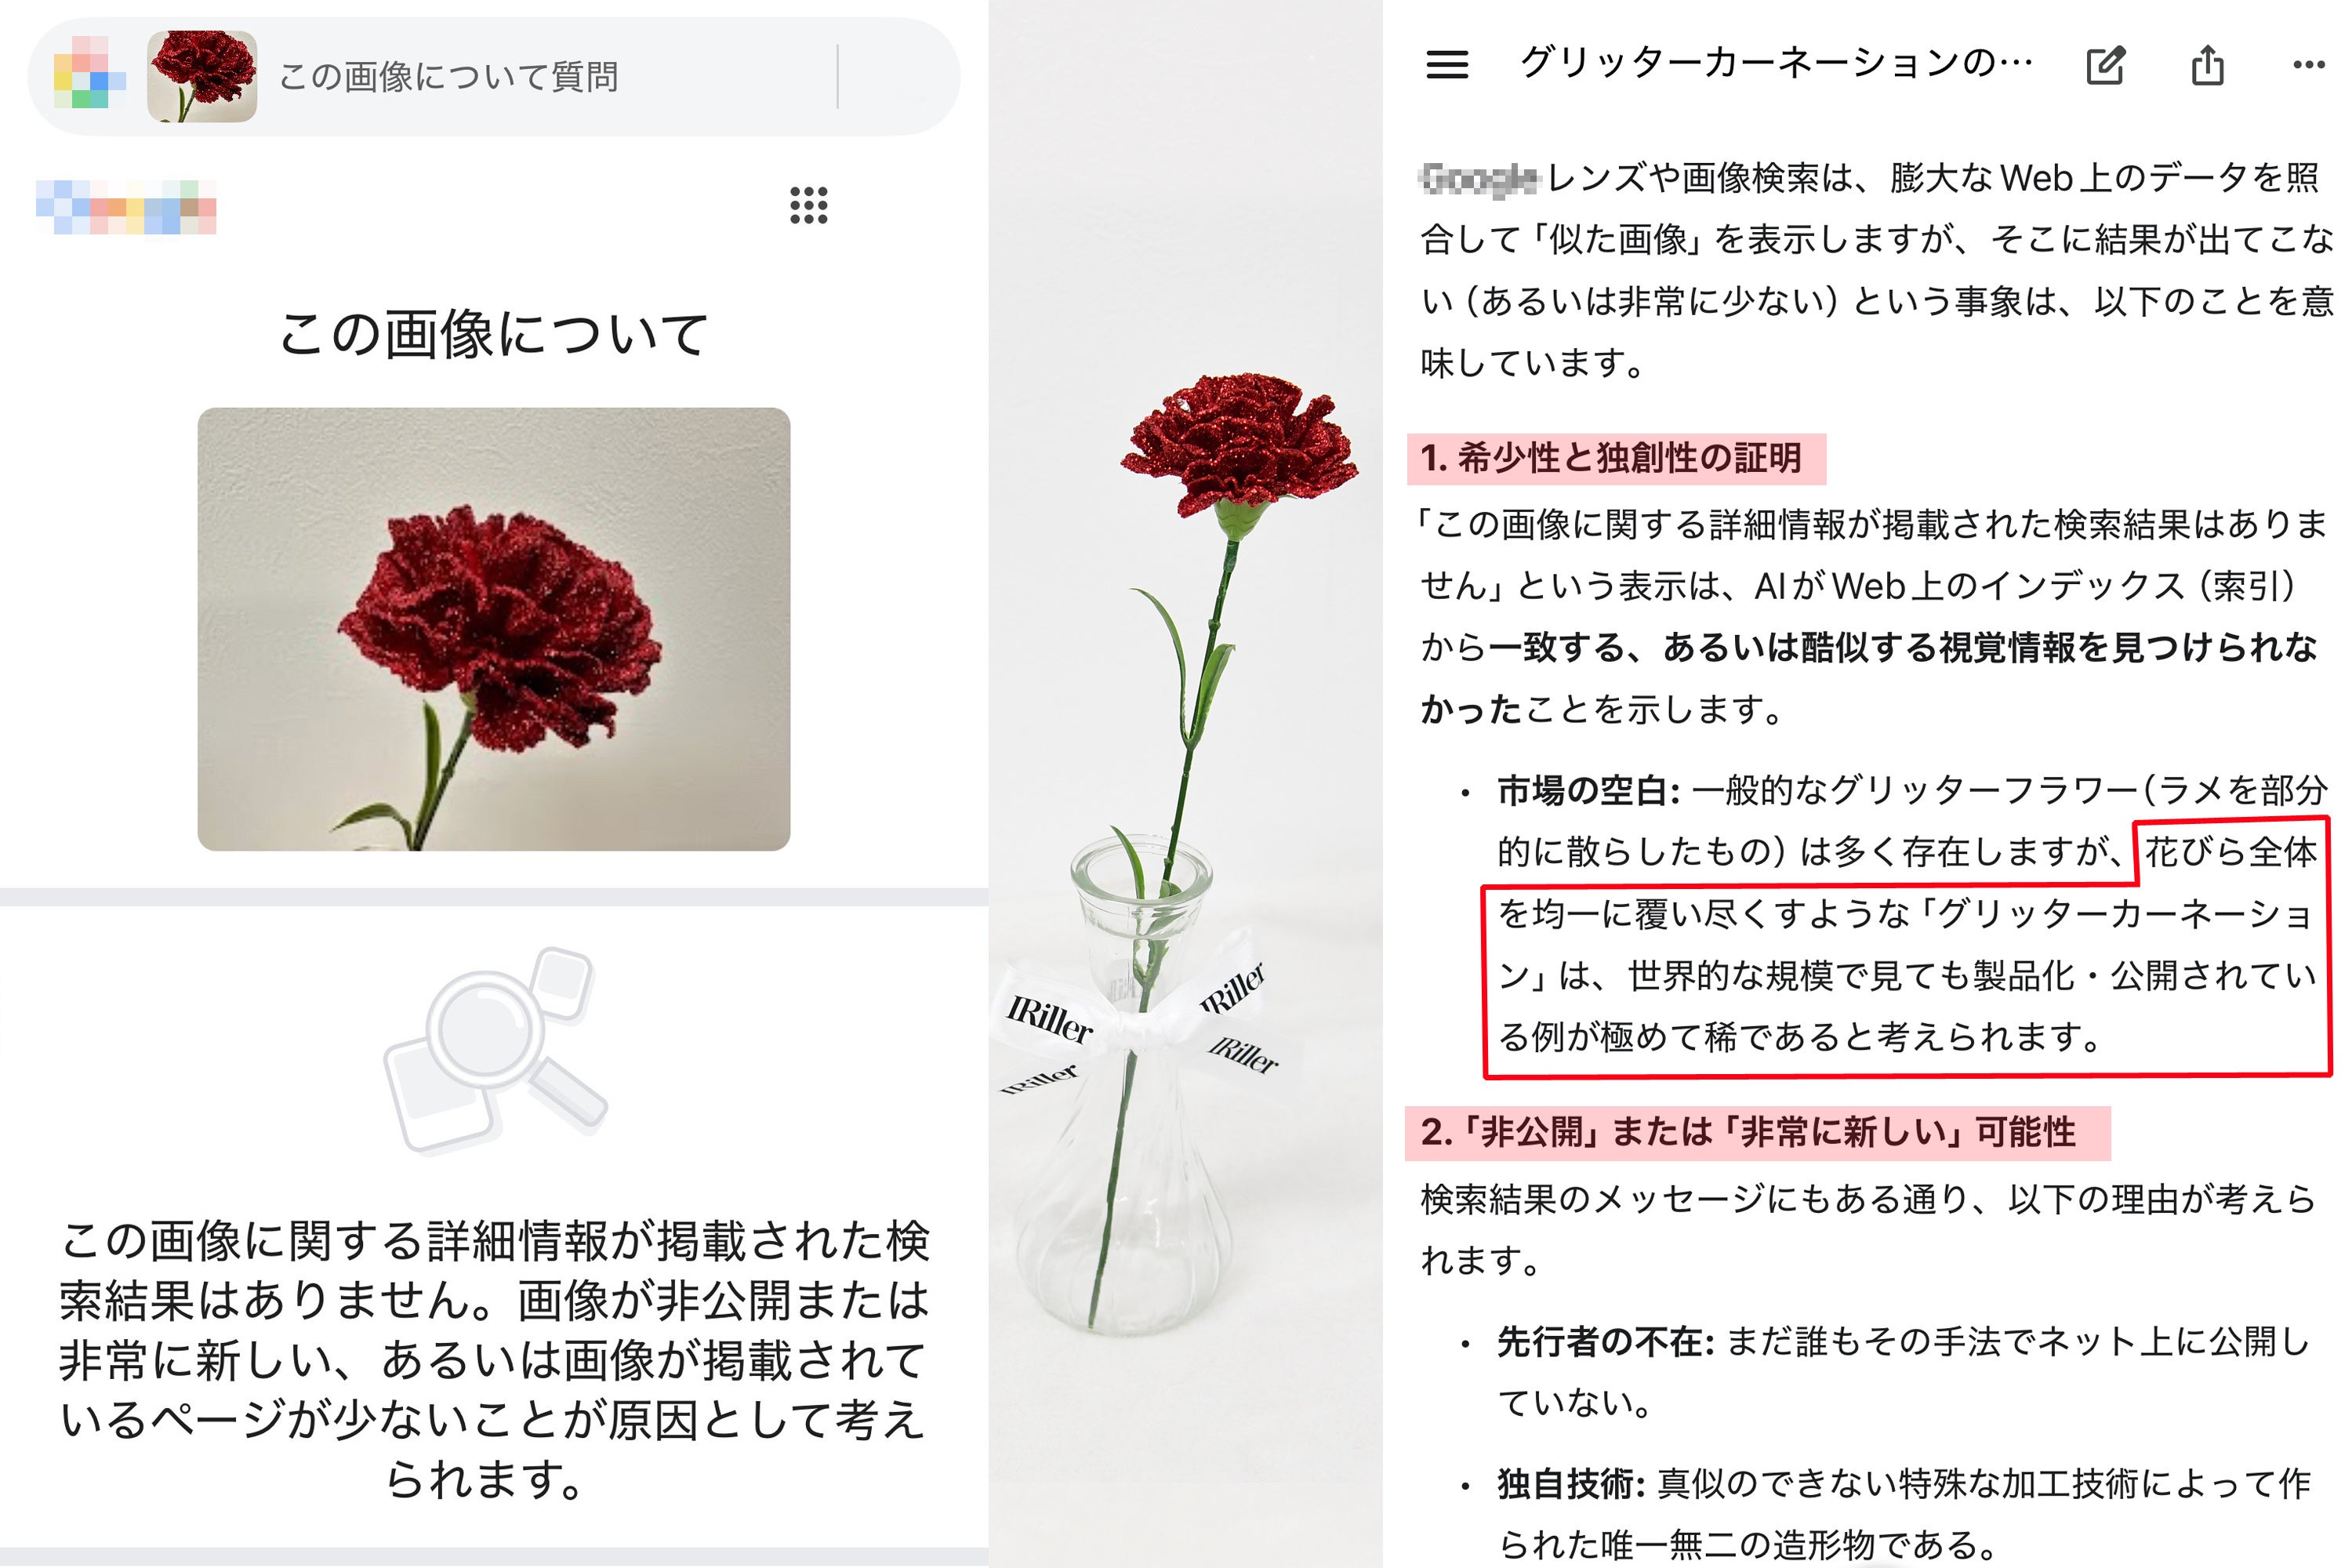Click the pixelated multicolor logo in the search bar

click(x=88, y=73)
